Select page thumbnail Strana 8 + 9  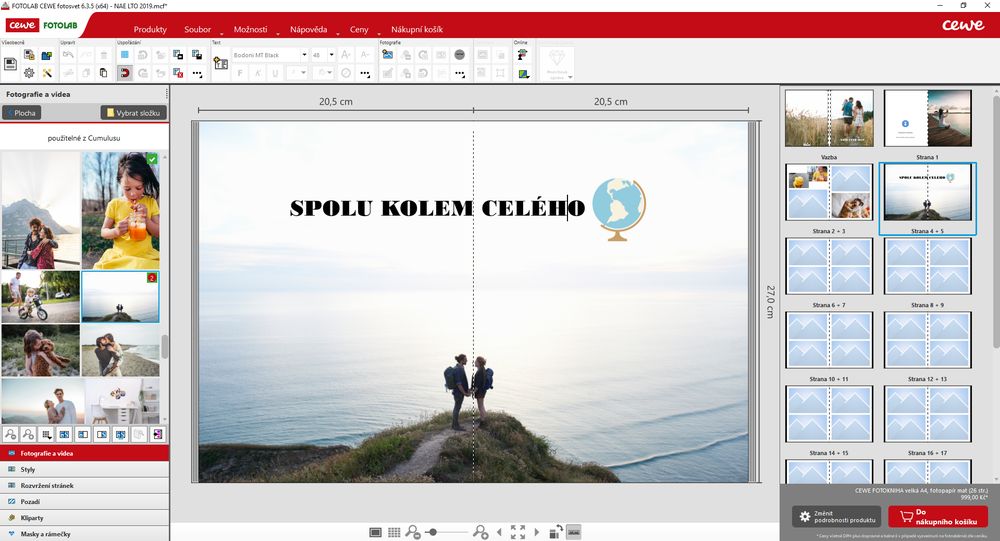[x=928, y=266]
